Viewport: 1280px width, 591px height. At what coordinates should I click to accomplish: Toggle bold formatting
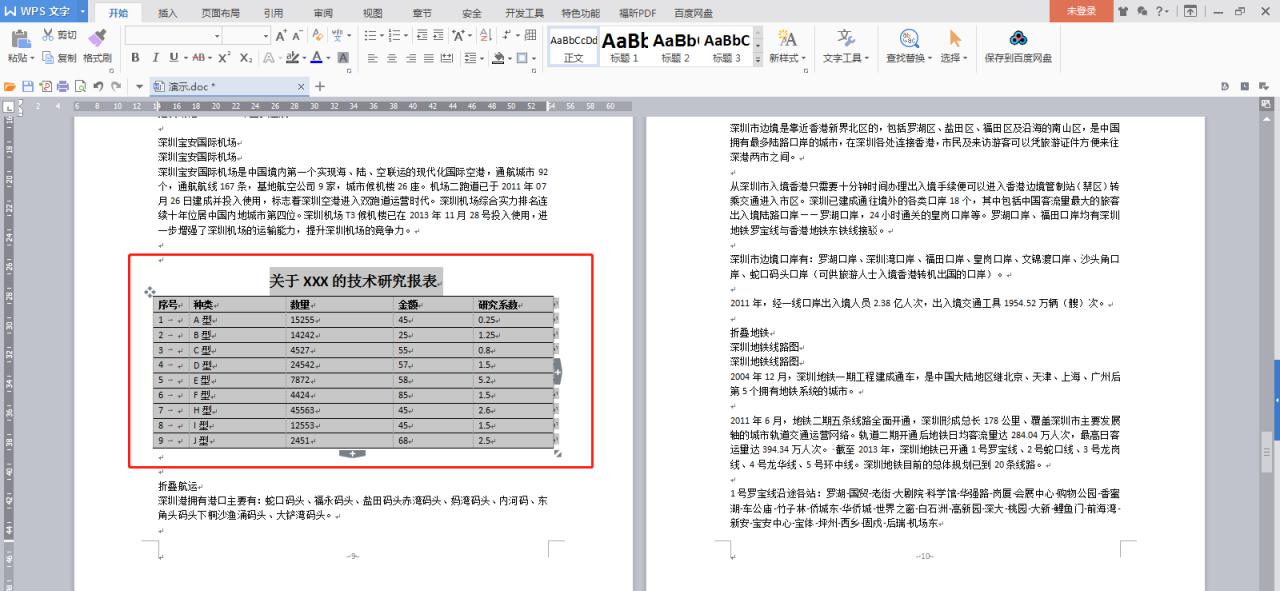click(x=135, y=58)
